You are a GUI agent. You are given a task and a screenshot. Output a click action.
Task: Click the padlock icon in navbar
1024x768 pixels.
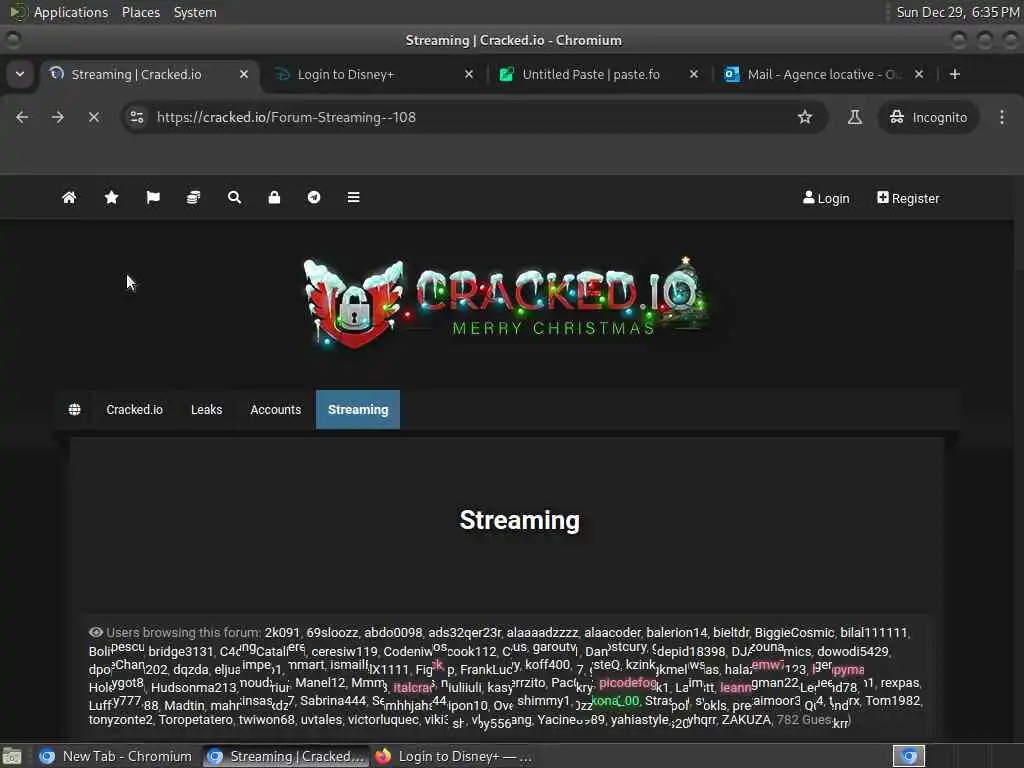tap(274, 197)
